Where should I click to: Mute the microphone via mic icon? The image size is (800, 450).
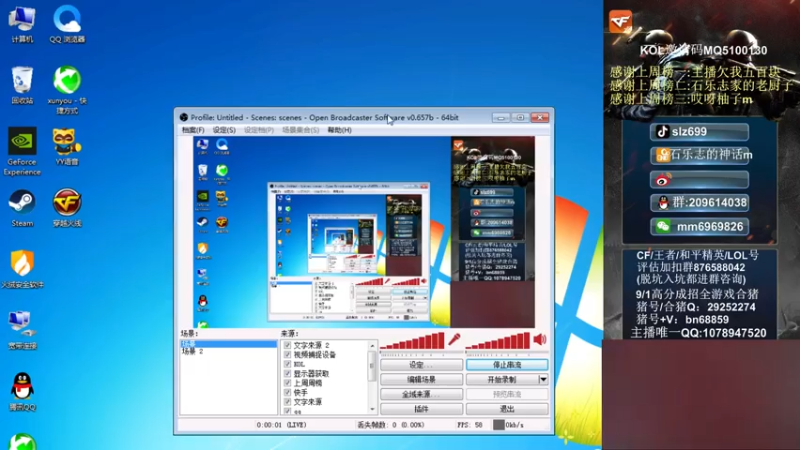454,339
